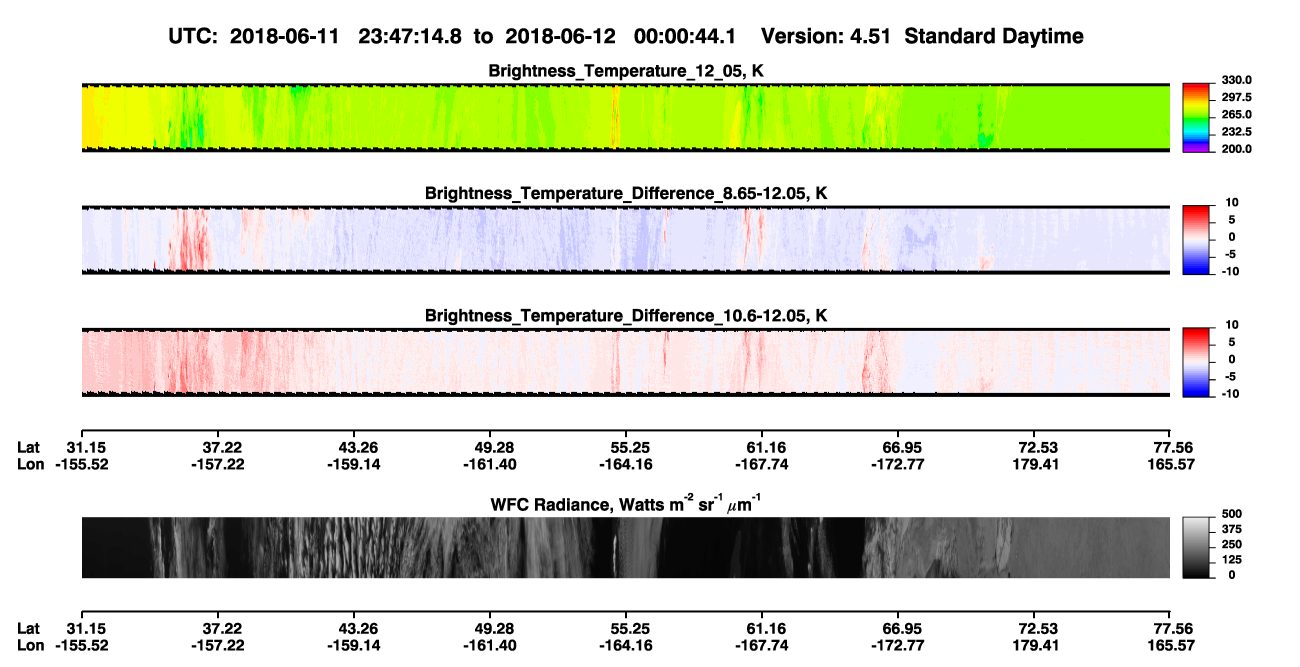Viewport: 1300px width, 667px height.
Task: Click the 500 tick on WFC colorbar
Action: (x=1232, y=514)
